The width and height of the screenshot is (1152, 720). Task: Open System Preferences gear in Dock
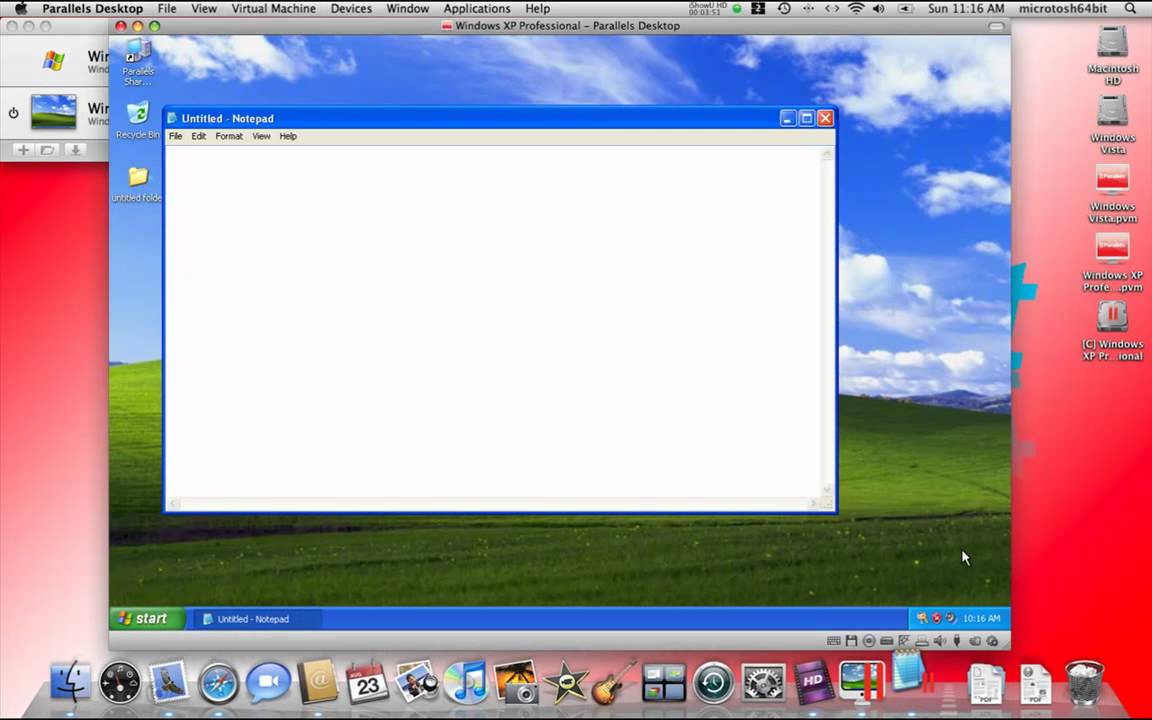coord(763,683)
